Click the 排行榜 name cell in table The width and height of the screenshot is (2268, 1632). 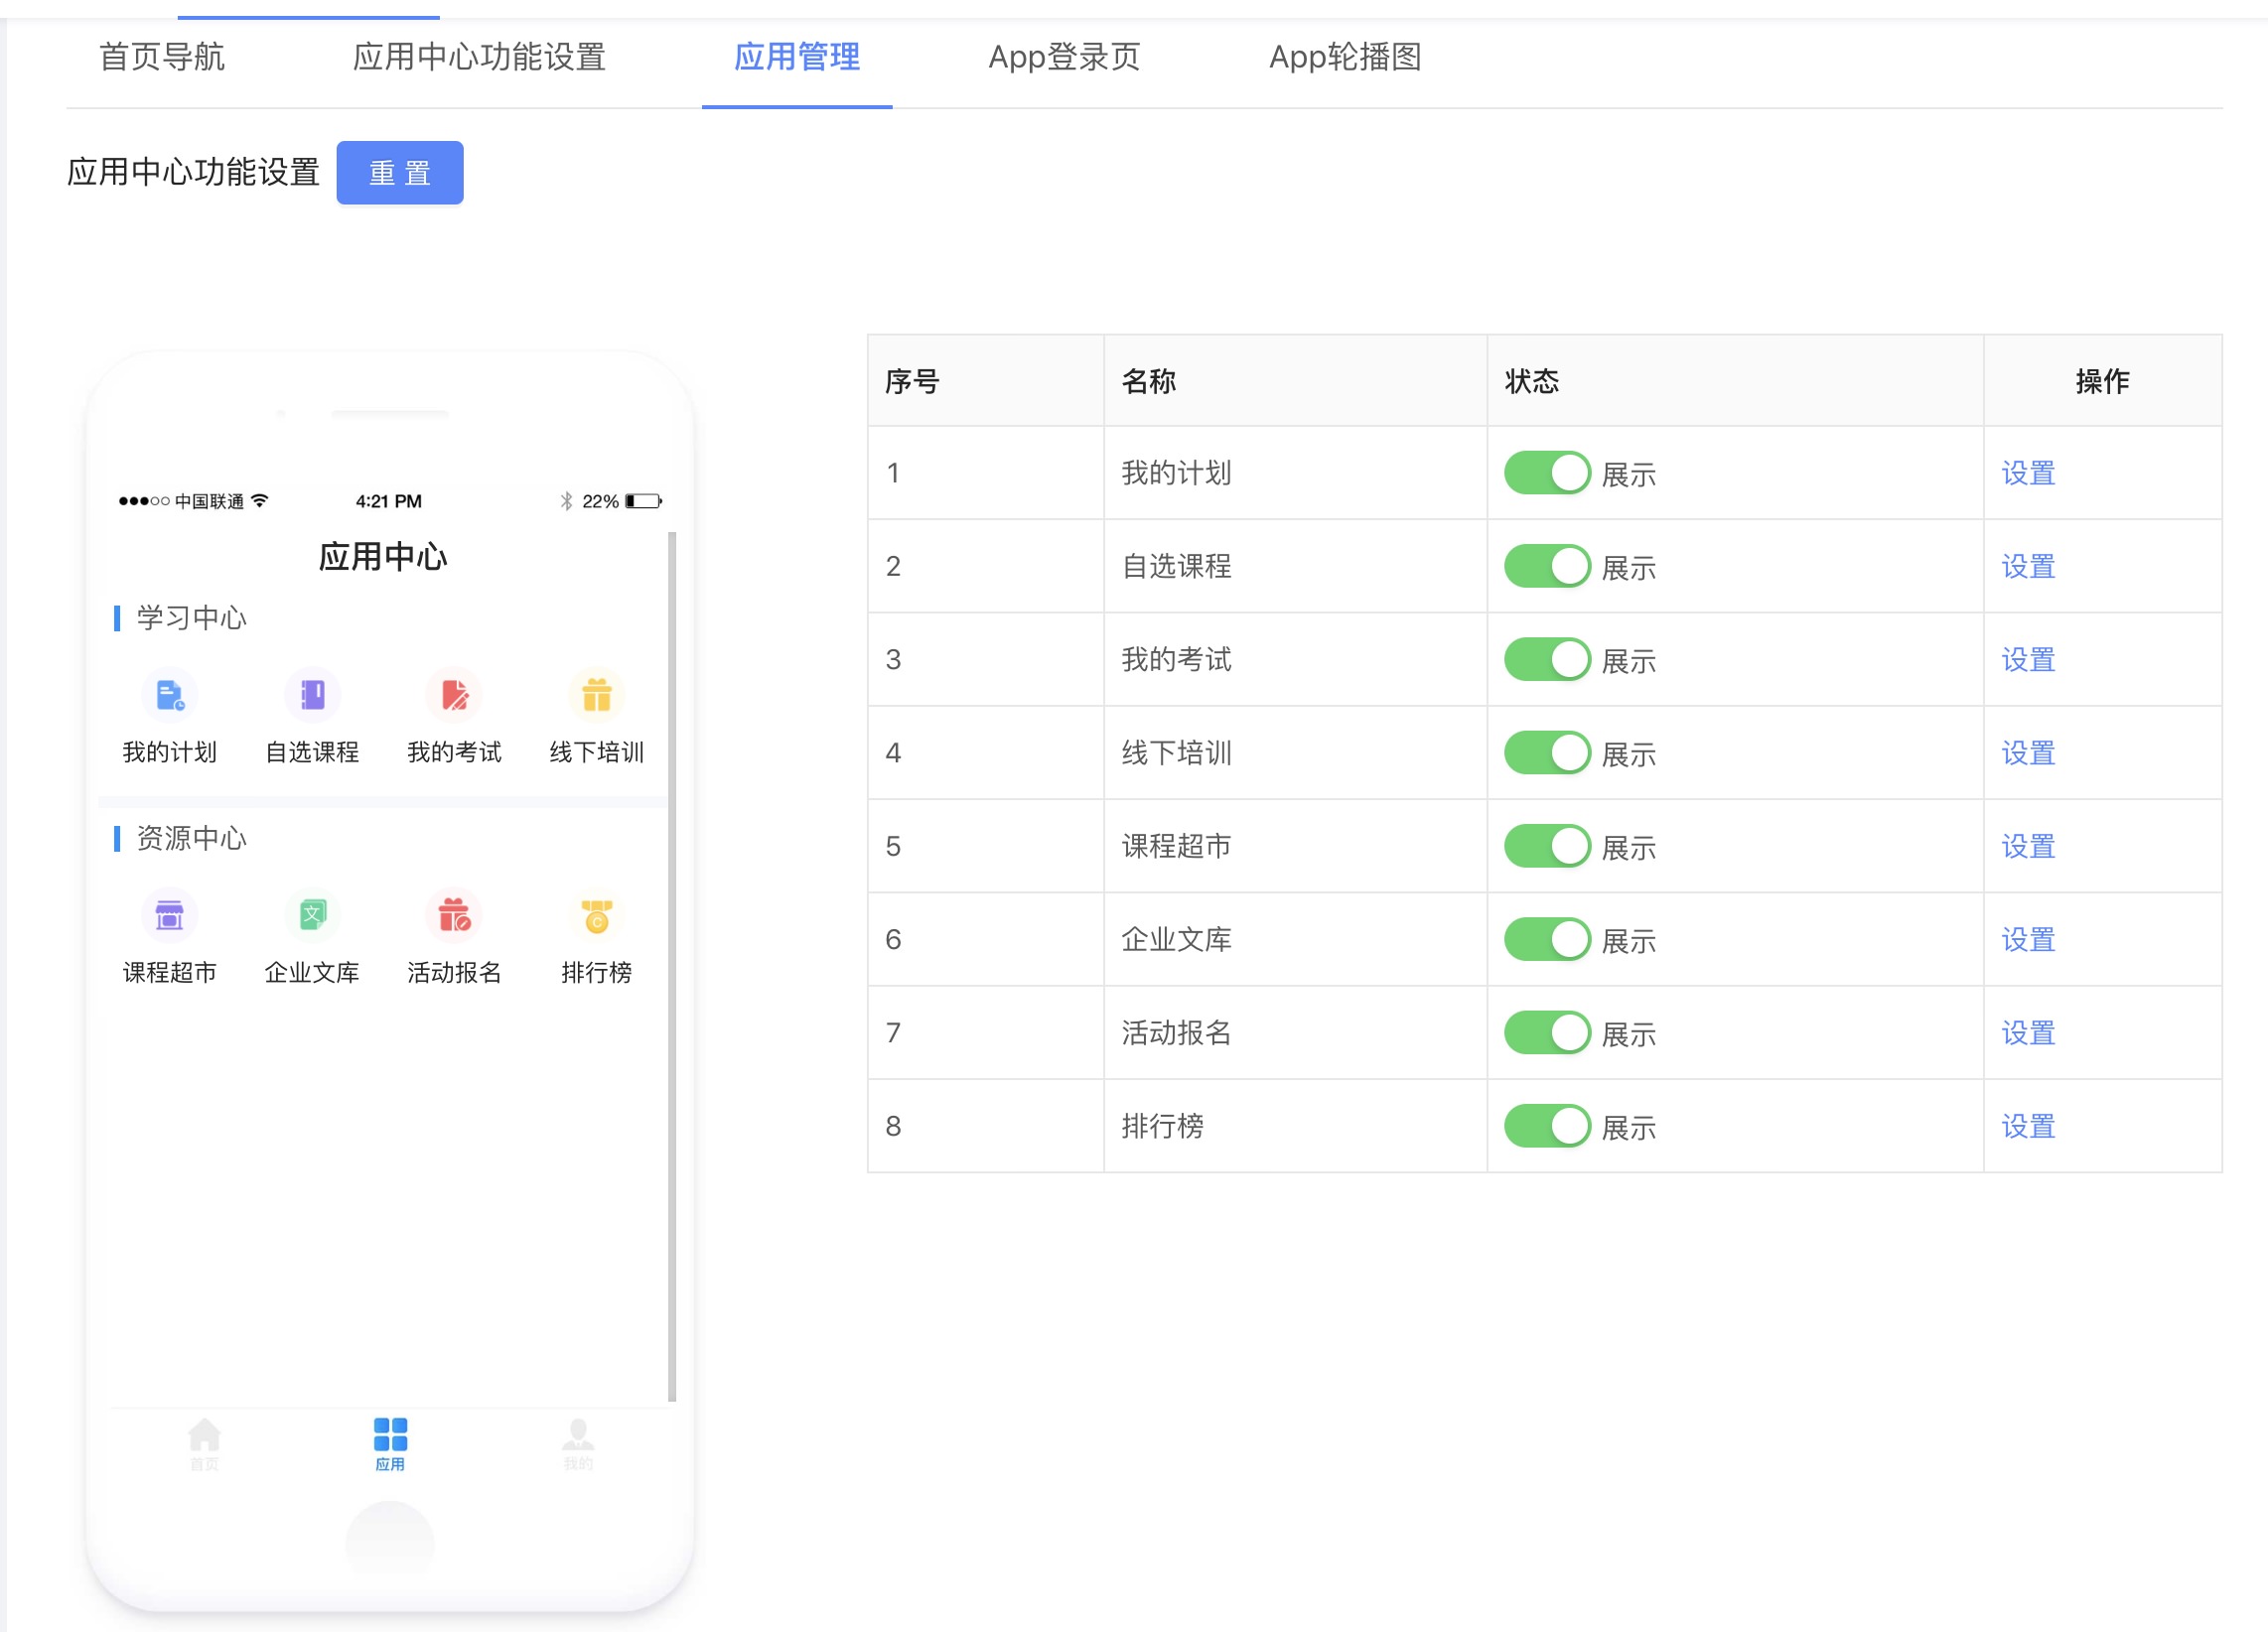[x=1295, y=1126]
